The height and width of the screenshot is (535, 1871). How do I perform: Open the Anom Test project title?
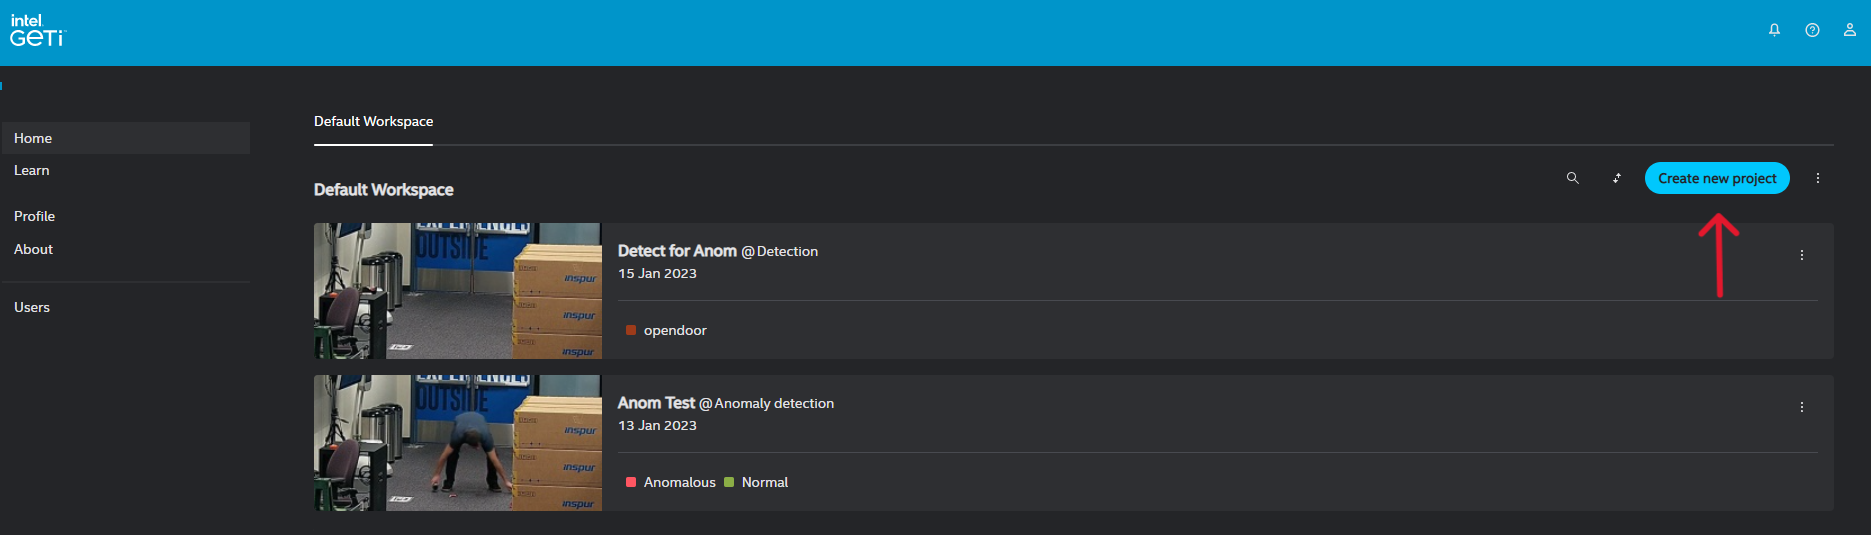pyautogui.click(x=656, y=403)
